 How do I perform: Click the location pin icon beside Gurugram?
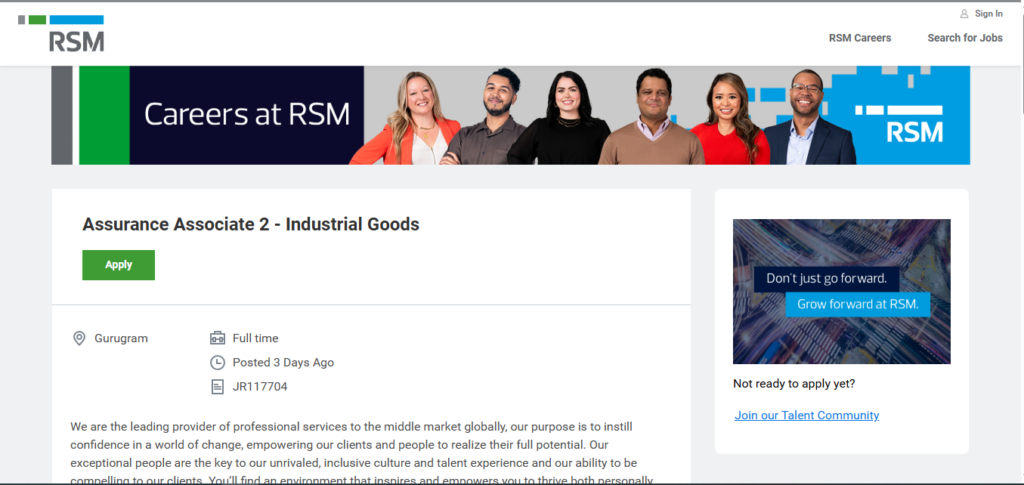[x=79, y=338]
